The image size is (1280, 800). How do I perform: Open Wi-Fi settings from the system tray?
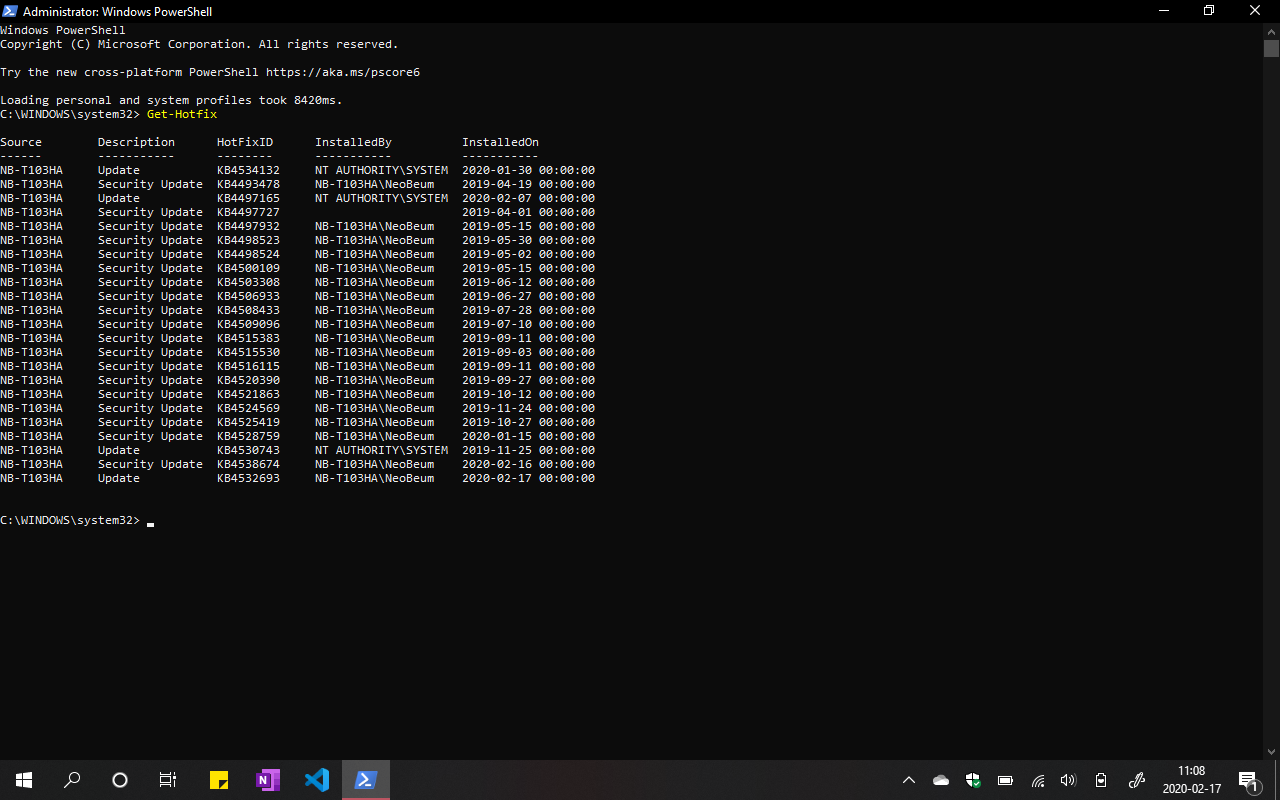[1038, 780]
